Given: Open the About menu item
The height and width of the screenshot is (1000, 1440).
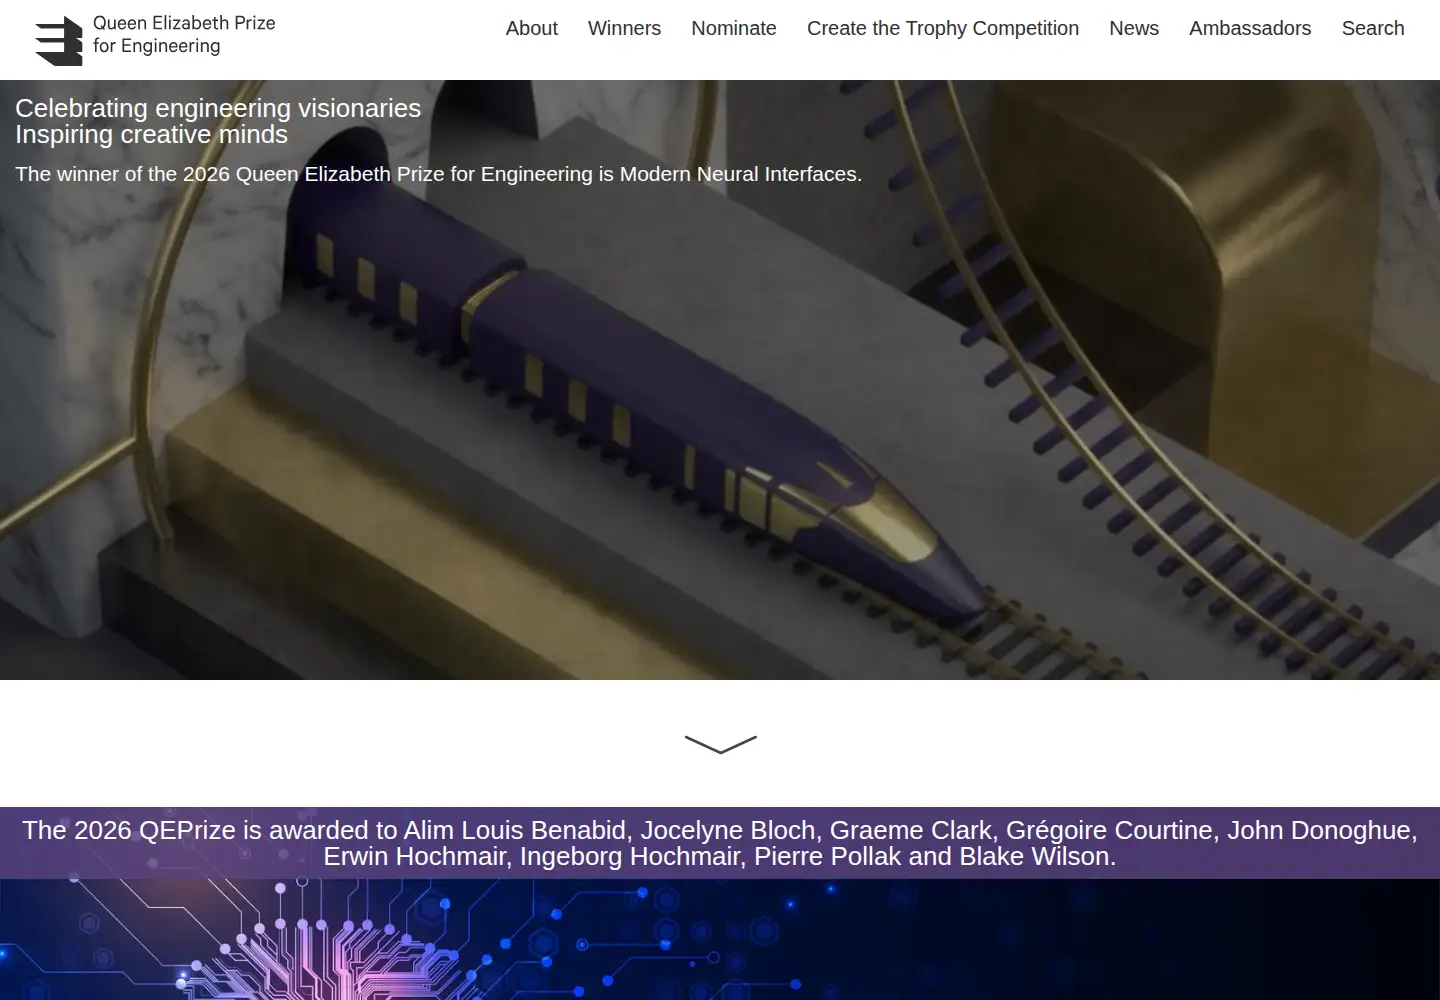Looking at the screenshot, I should (531, 28).
